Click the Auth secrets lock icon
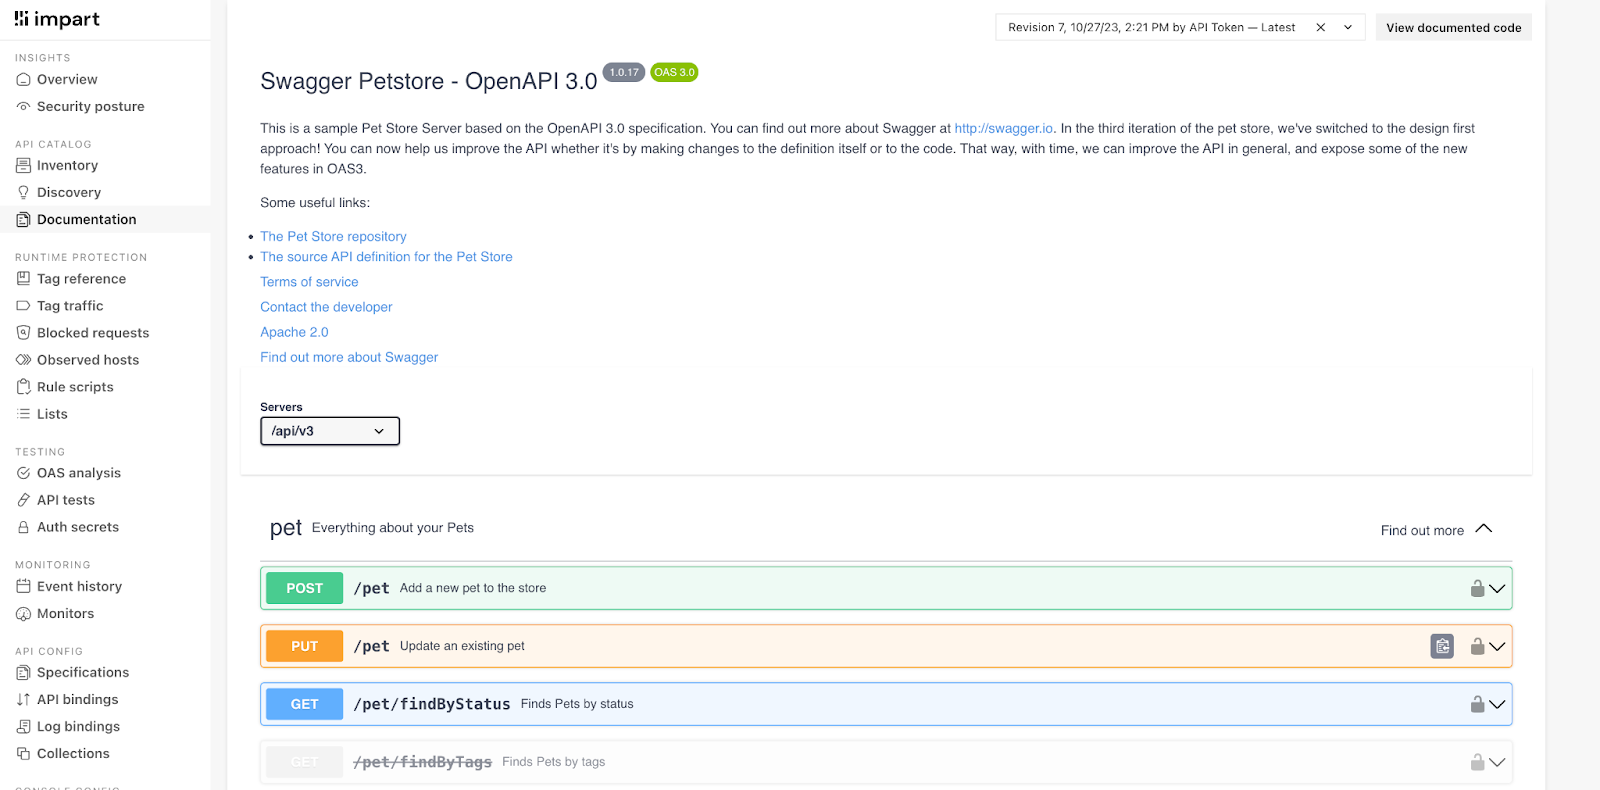The width and height of the screenshot is (1600, 790). point(23,527)
